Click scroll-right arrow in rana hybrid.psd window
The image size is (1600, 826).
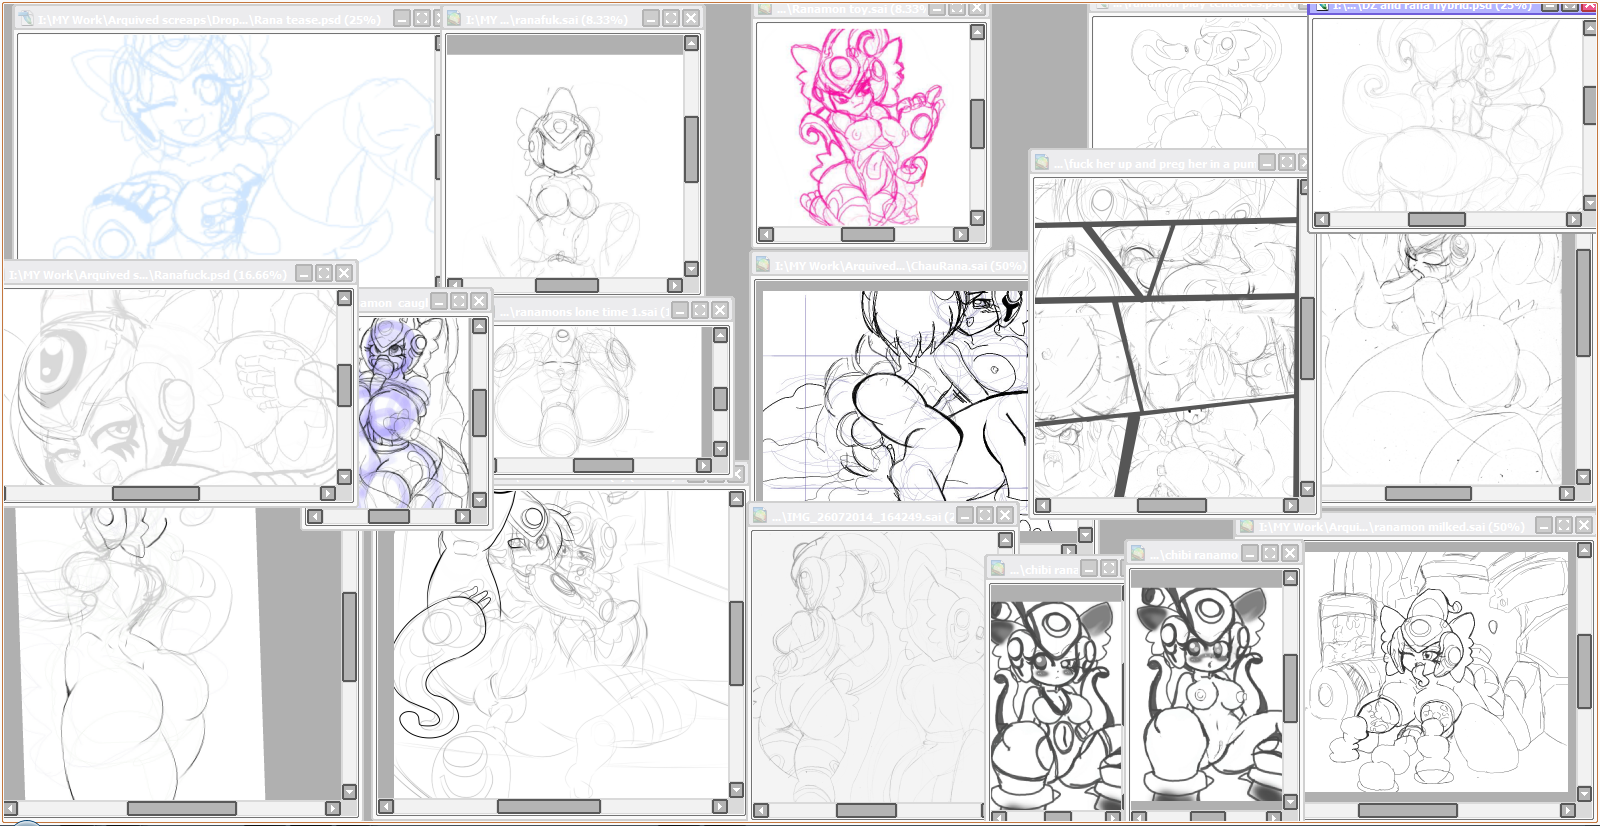[1574, 220]
